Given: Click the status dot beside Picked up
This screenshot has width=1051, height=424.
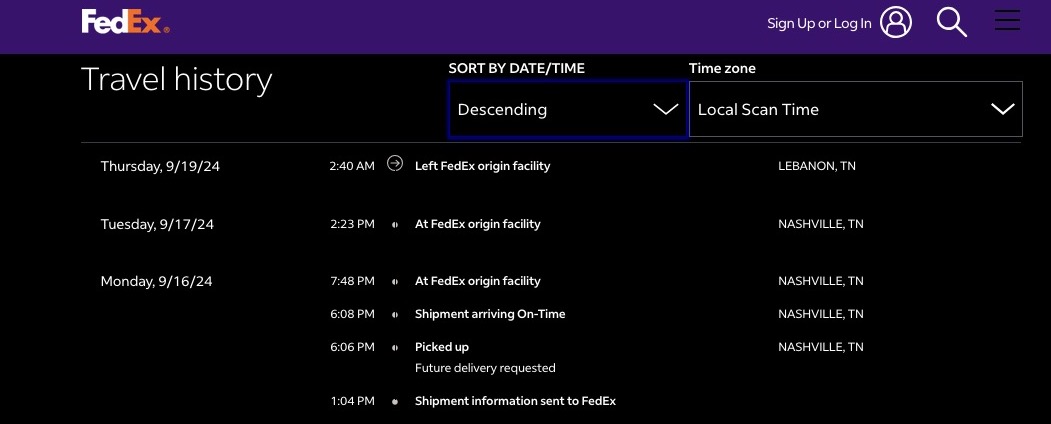Looking at the screenshot, I should click(395, 348).
